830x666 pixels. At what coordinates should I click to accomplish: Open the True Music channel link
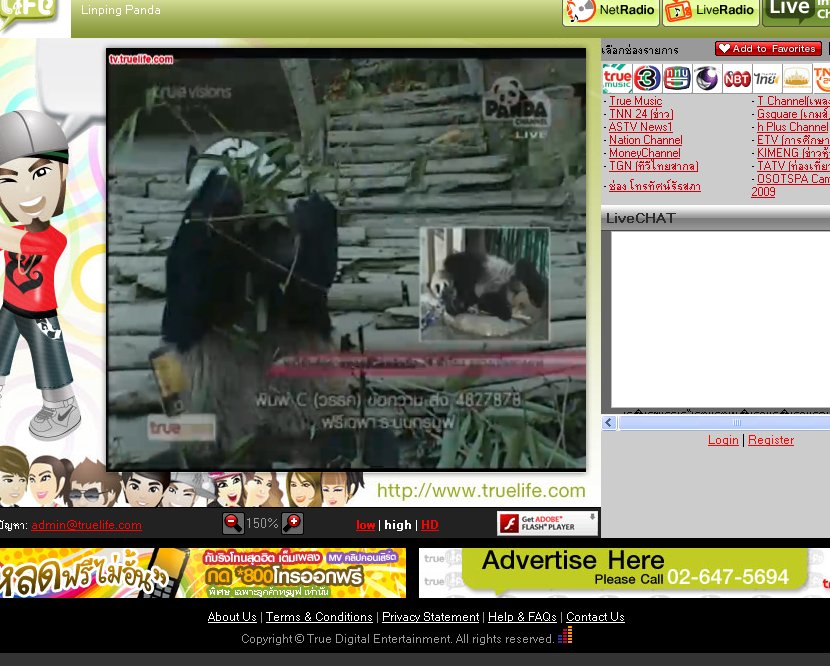tap(635, 101)
